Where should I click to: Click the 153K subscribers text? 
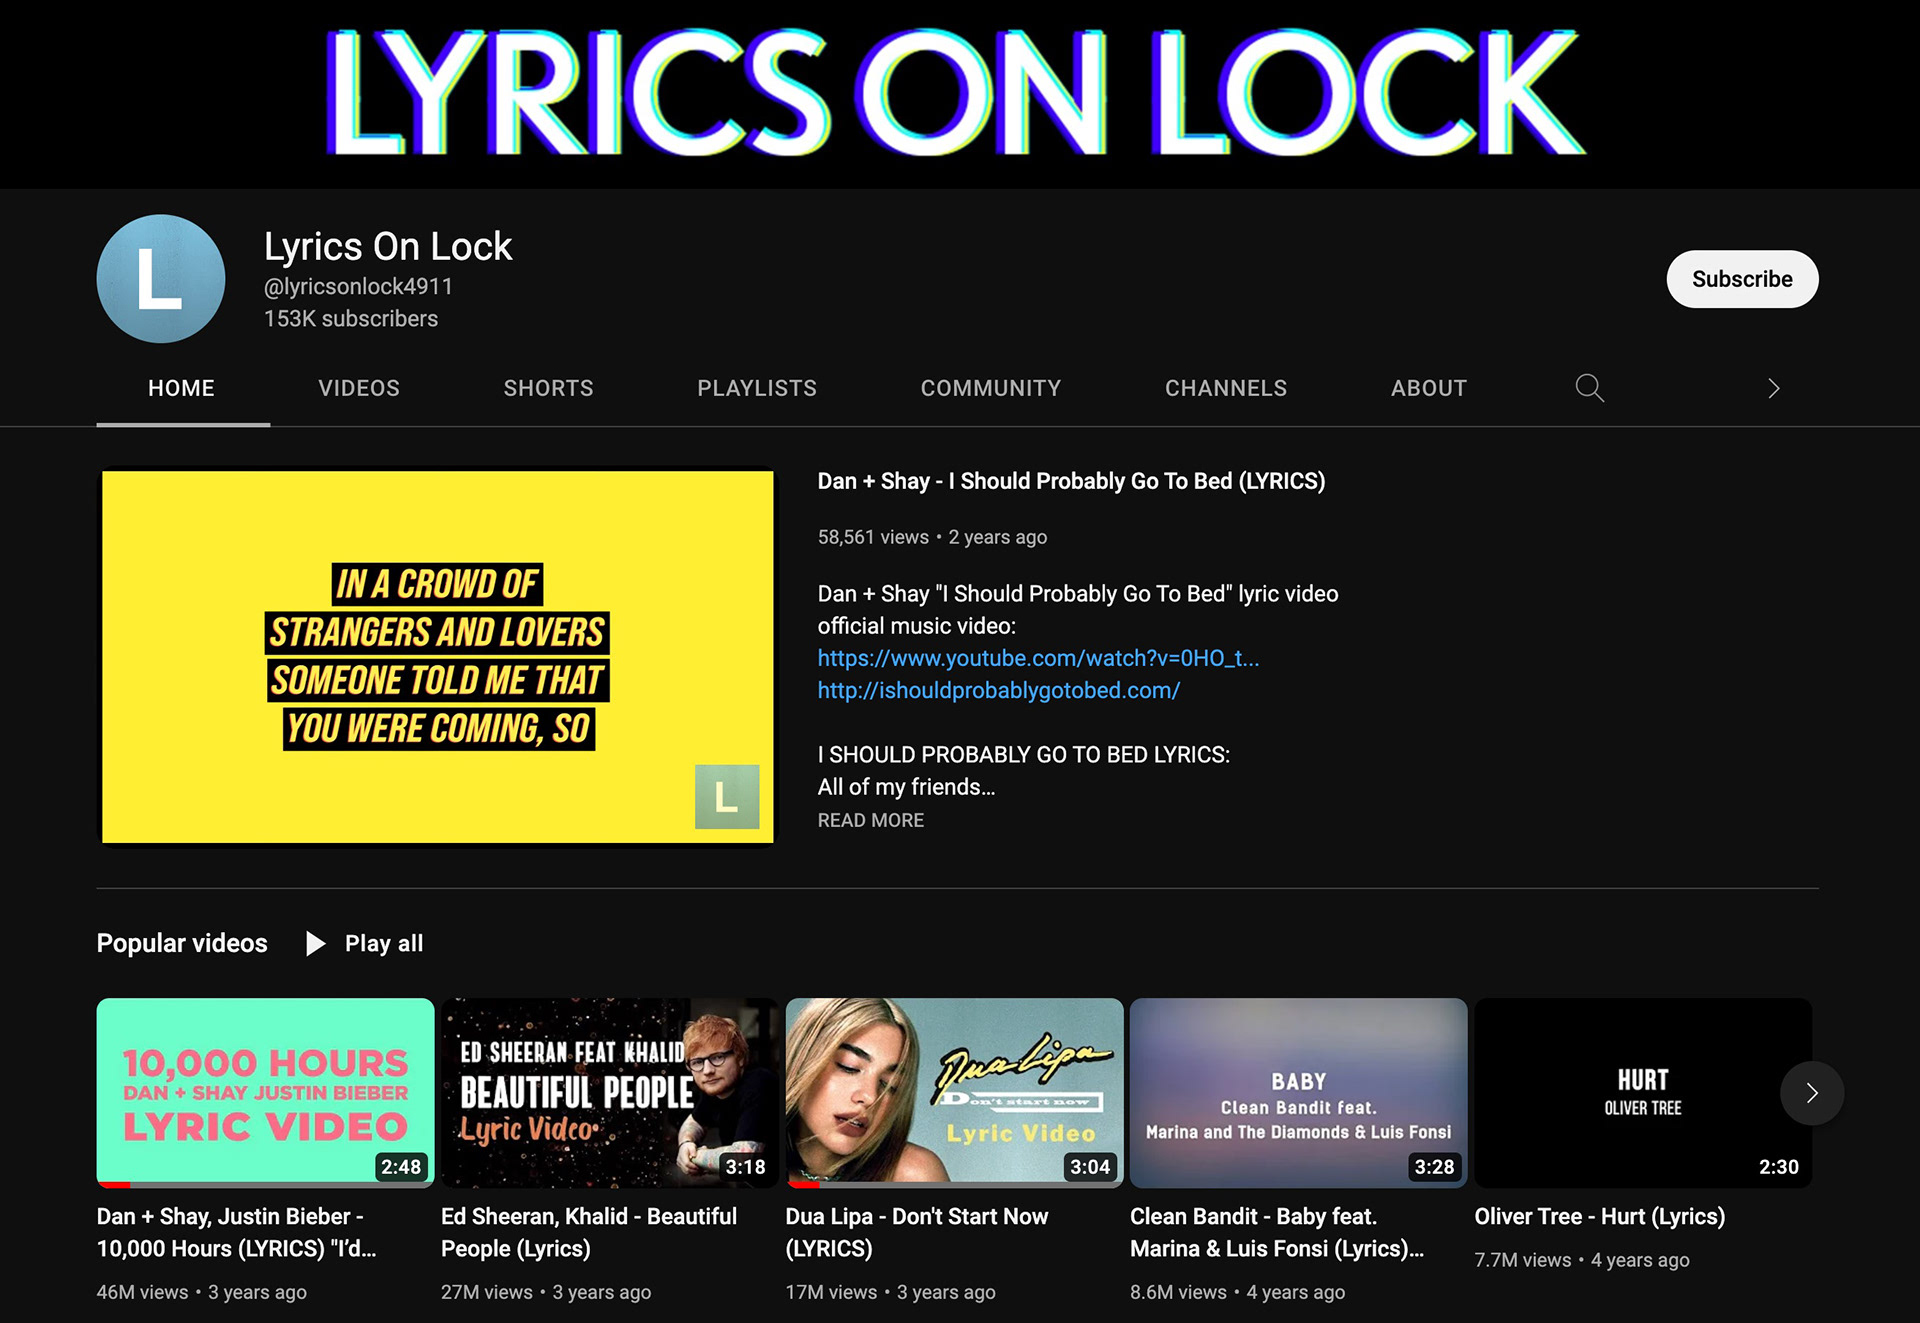coord(351,318)
